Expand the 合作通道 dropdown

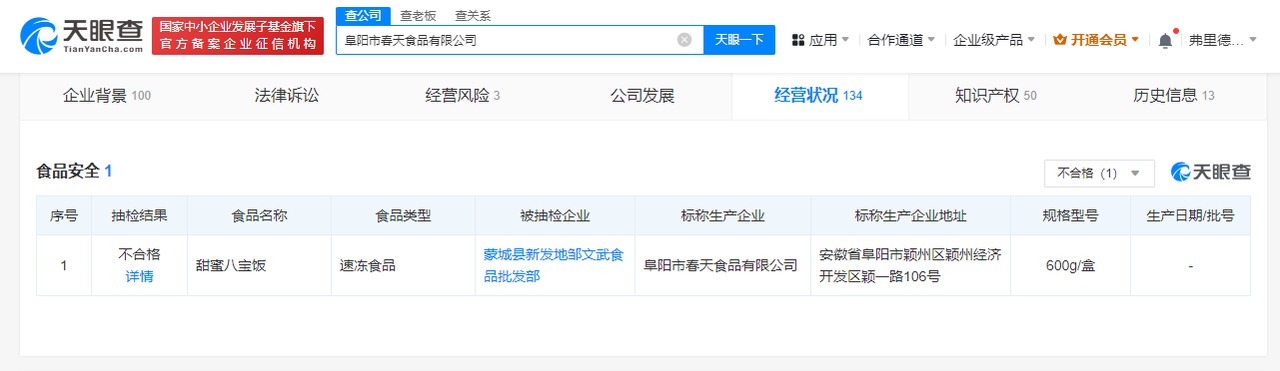tap(901, 40)
